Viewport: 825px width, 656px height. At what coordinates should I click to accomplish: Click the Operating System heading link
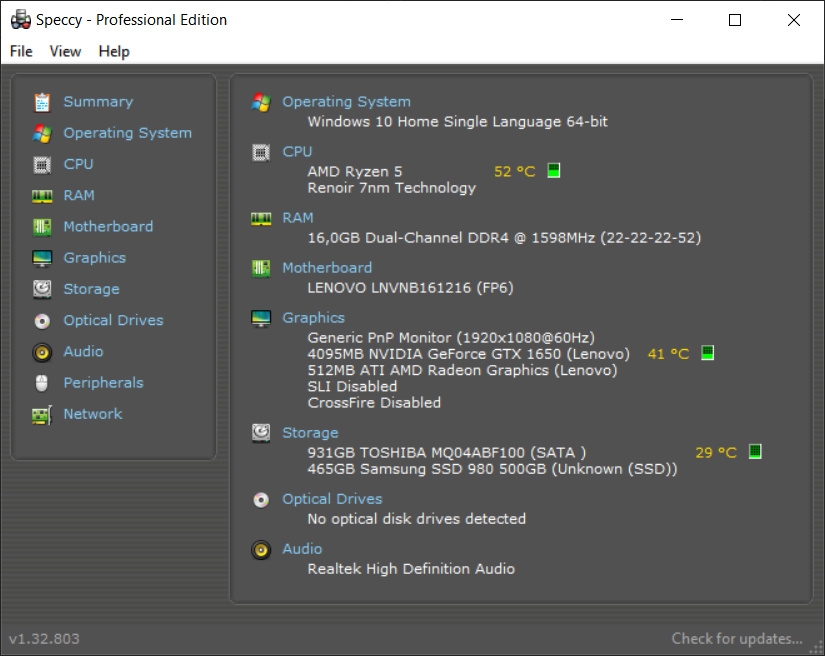(346, 102)
